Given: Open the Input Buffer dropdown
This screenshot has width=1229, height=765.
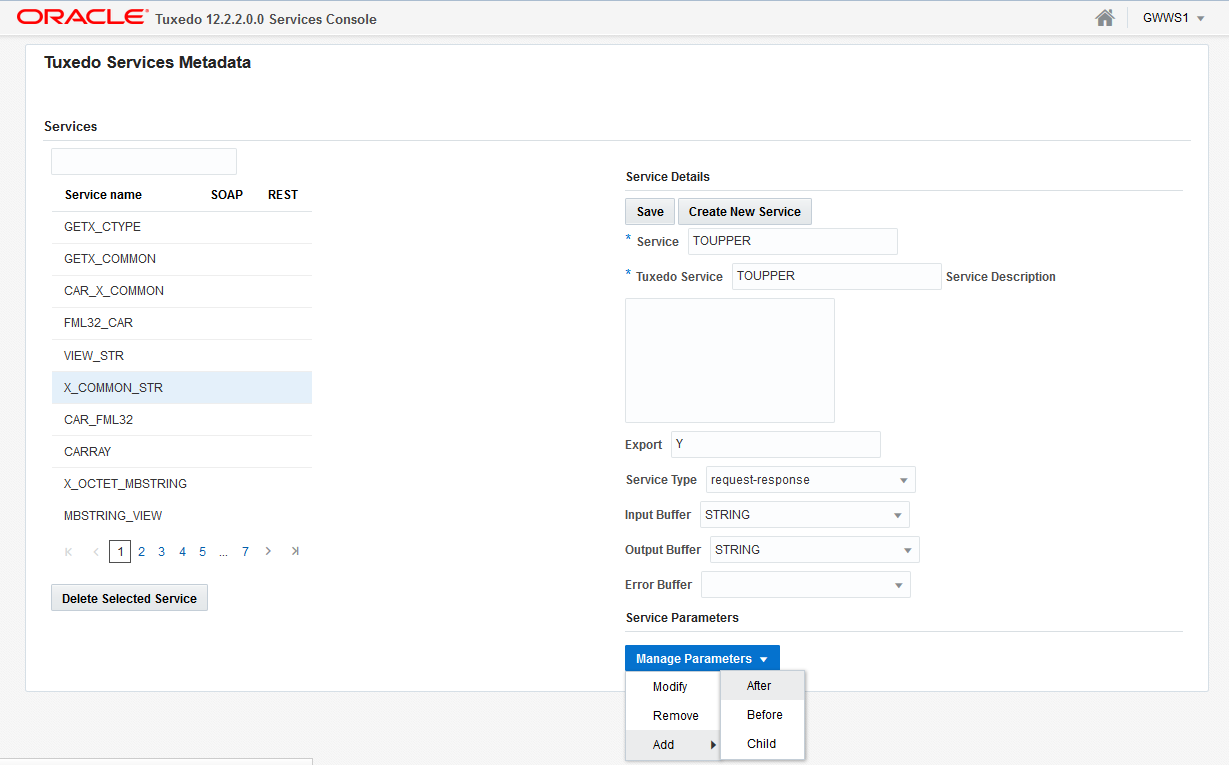Looking at the screenshot, I should click(805, 515).
